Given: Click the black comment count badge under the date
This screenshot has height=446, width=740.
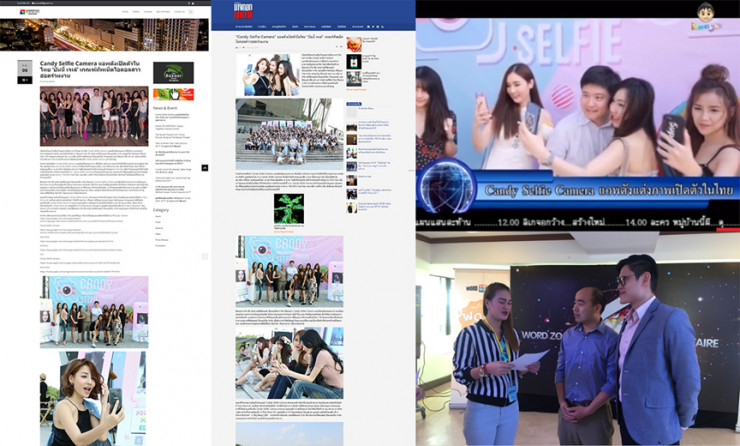Looking at the screenshot, I should 25,80.
